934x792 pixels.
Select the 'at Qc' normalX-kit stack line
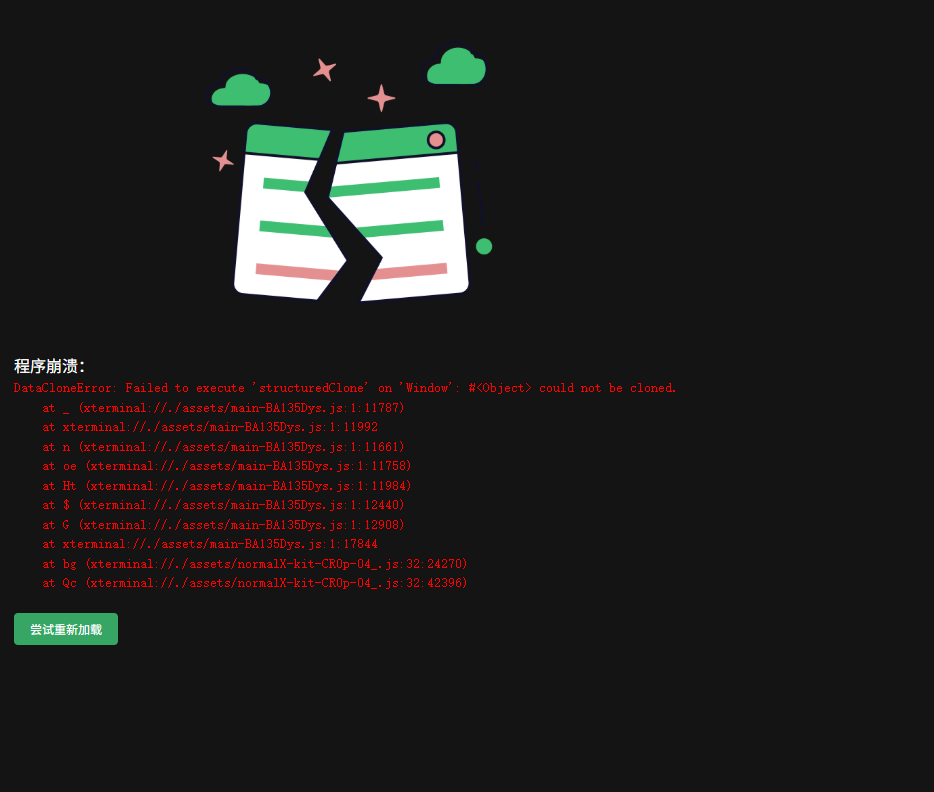[255, 583]
